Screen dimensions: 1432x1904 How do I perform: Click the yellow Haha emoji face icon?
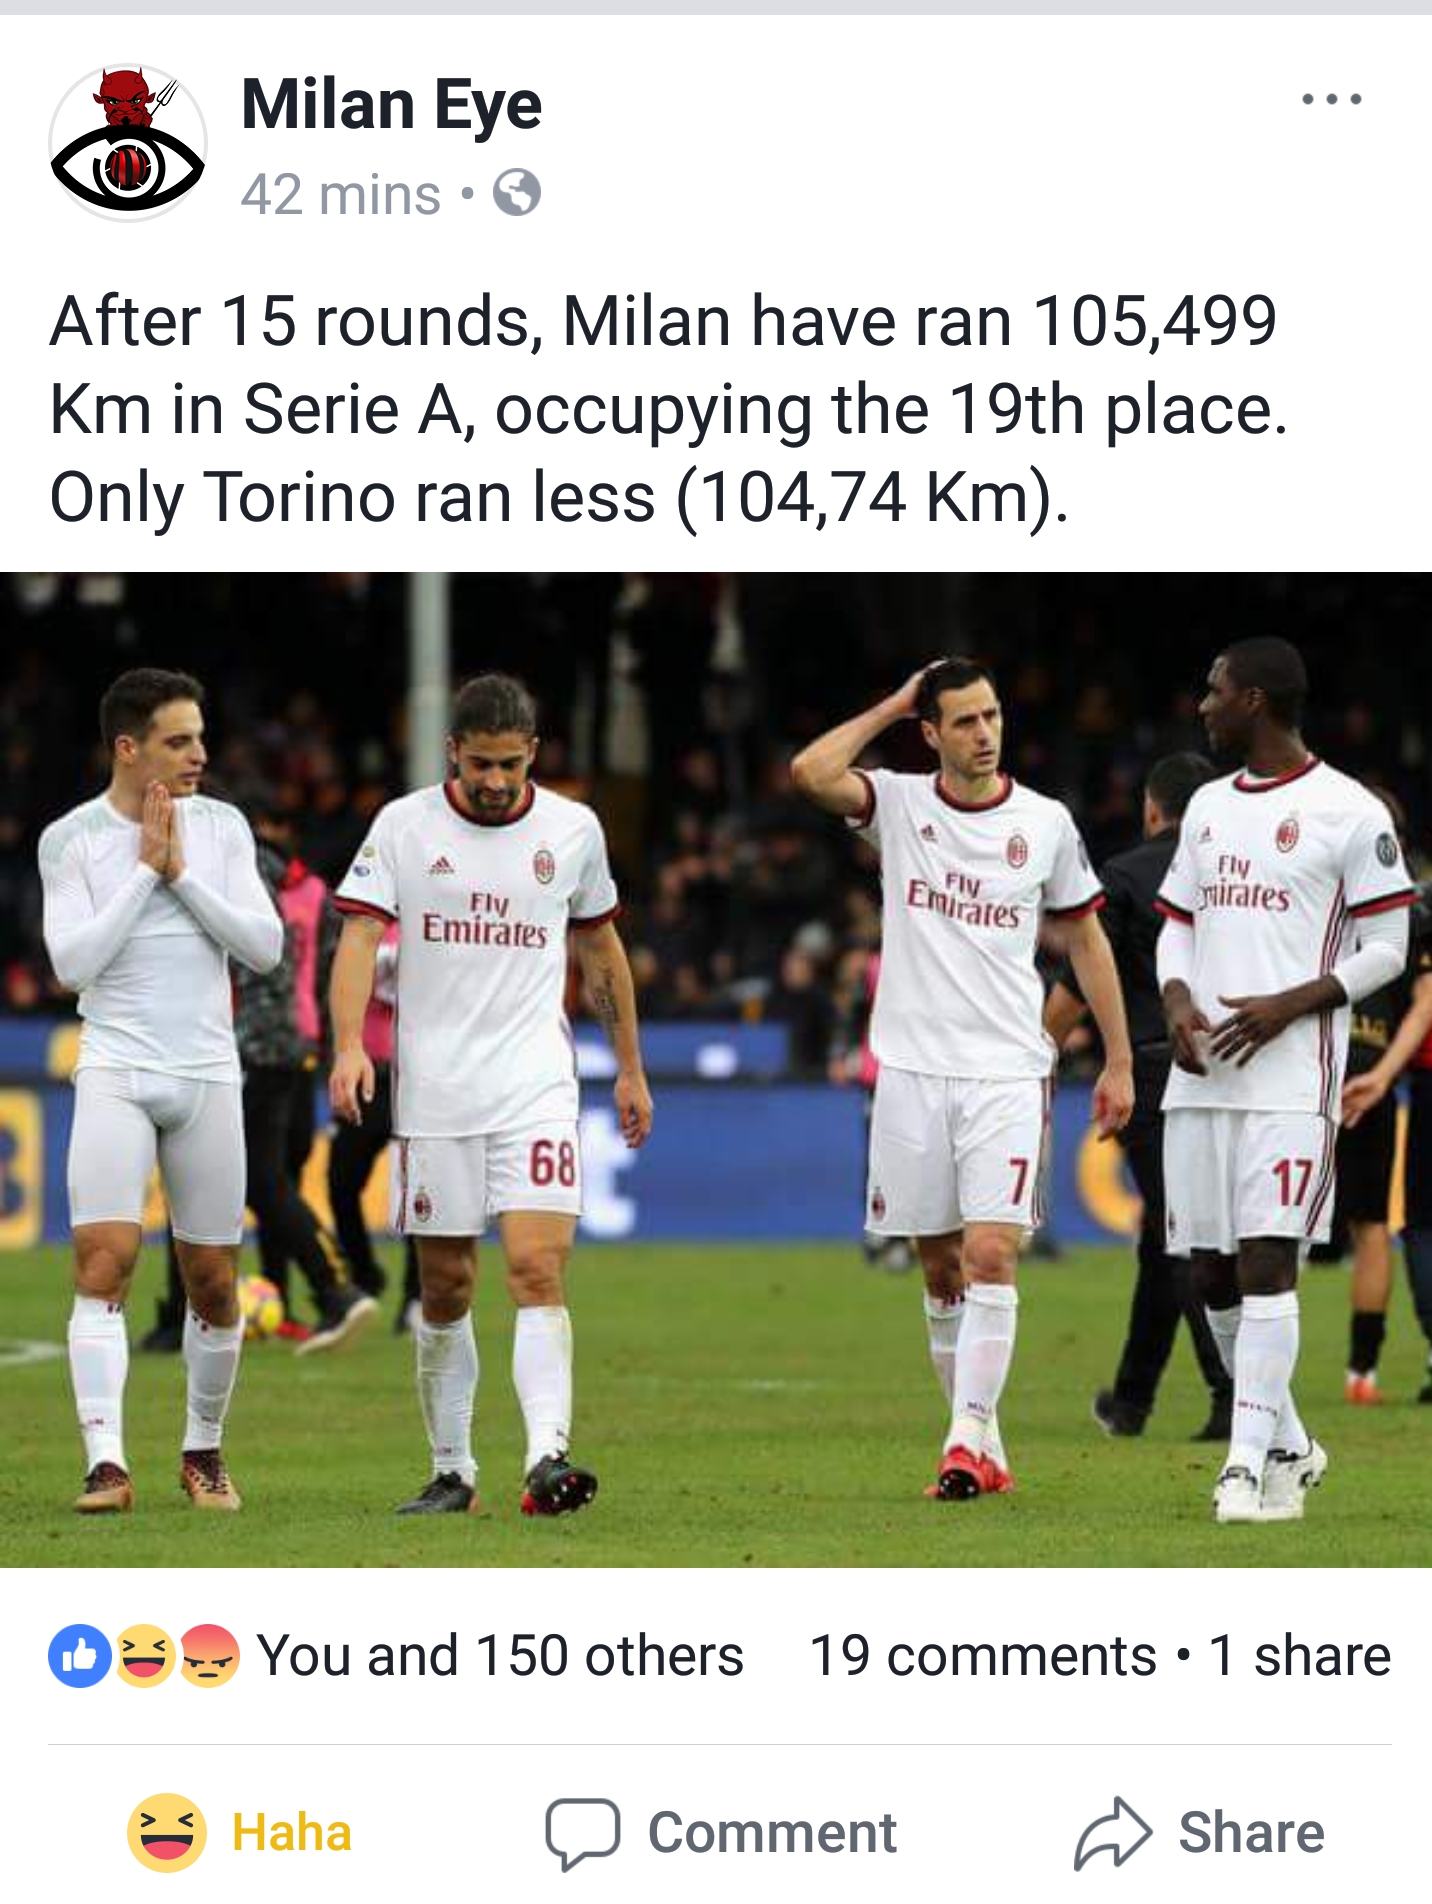click(167, 1832)
